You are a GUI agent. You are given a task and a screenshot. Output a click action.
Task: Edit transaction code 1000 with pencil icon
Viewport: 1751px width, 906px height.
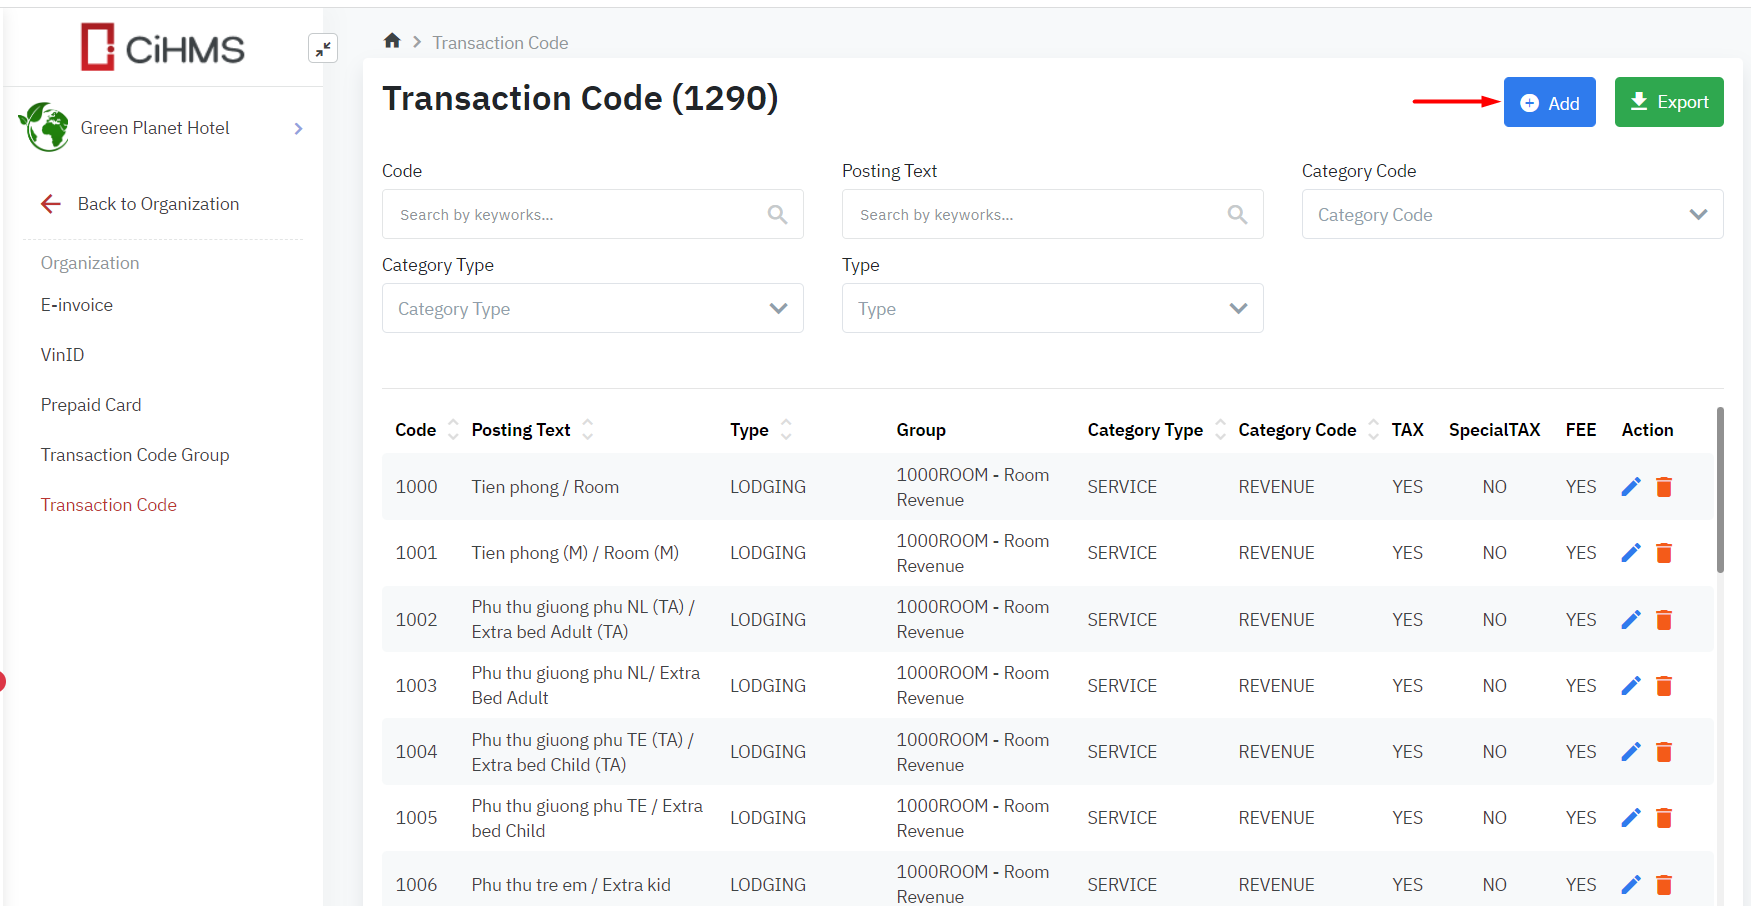[x=1630, y=487]
